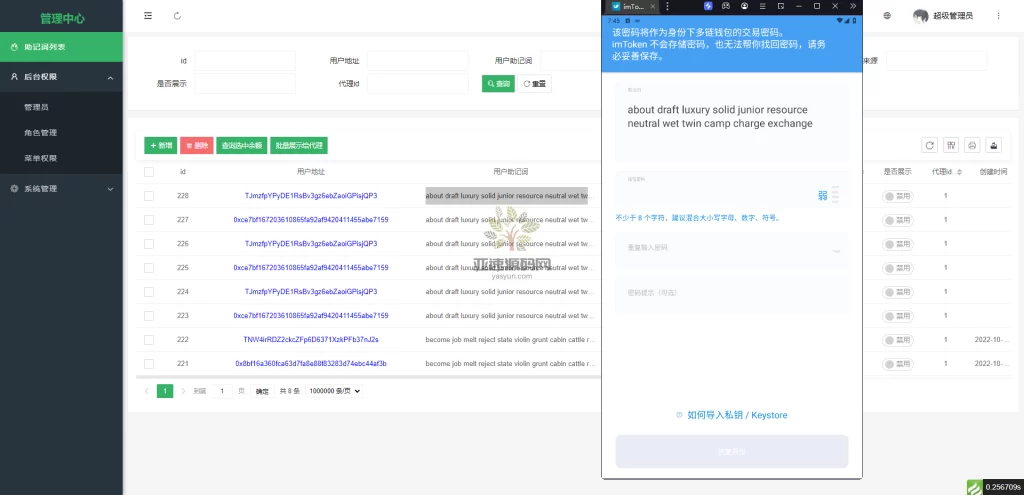Click the table export icon
The height and width of the screenshot is (495, 1024).
pyautogui.click(x=994, y=145)
